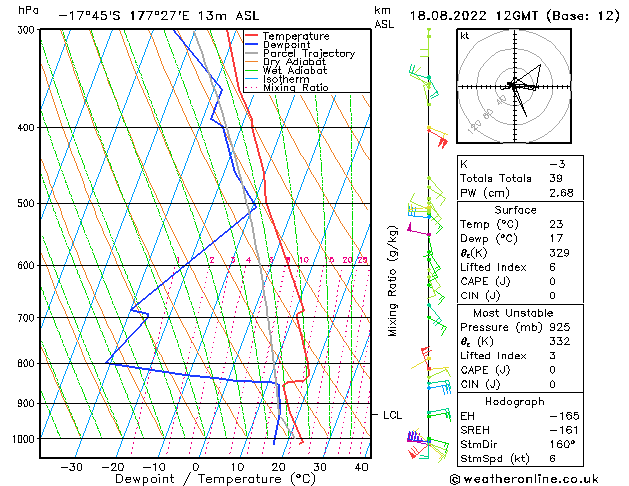Viewport: 629px width, 486px height.
Task: Click the StmSpd (kt) row
Action: pyautogui.click(x=520, y=459)
